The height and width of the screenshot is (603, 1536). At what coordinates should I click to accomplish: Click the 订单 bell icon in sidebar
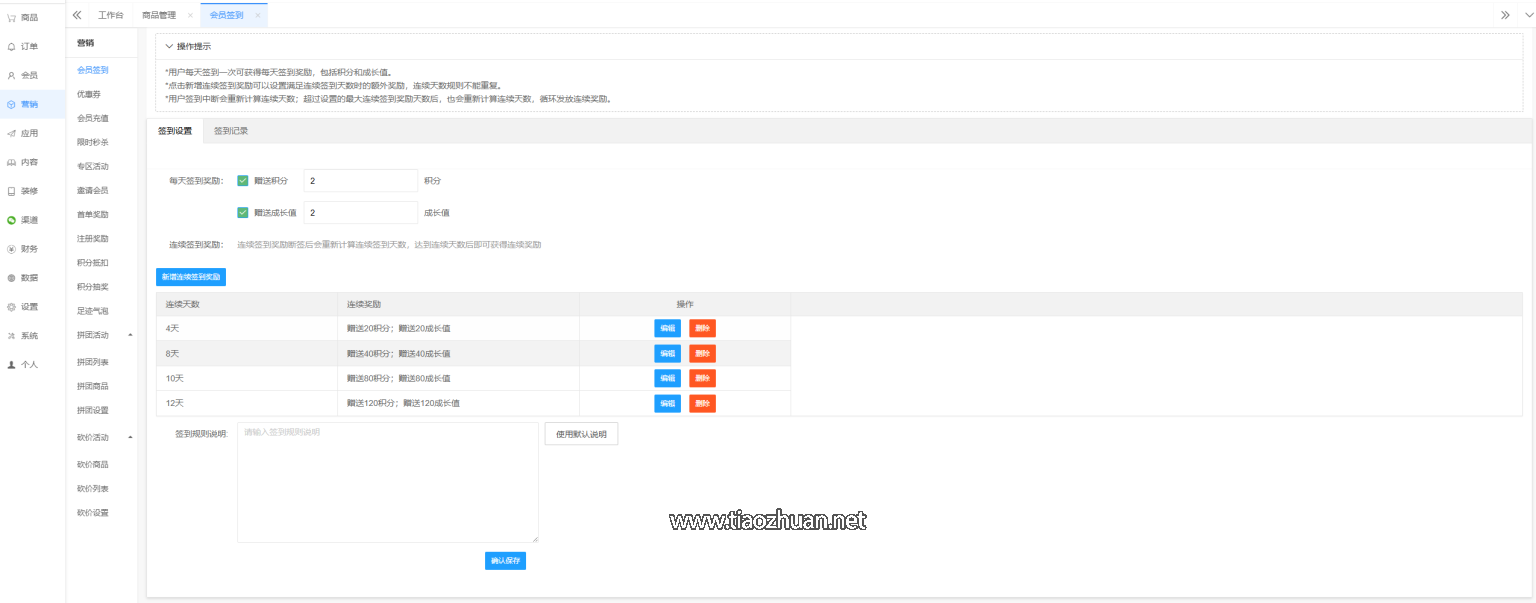11,46
